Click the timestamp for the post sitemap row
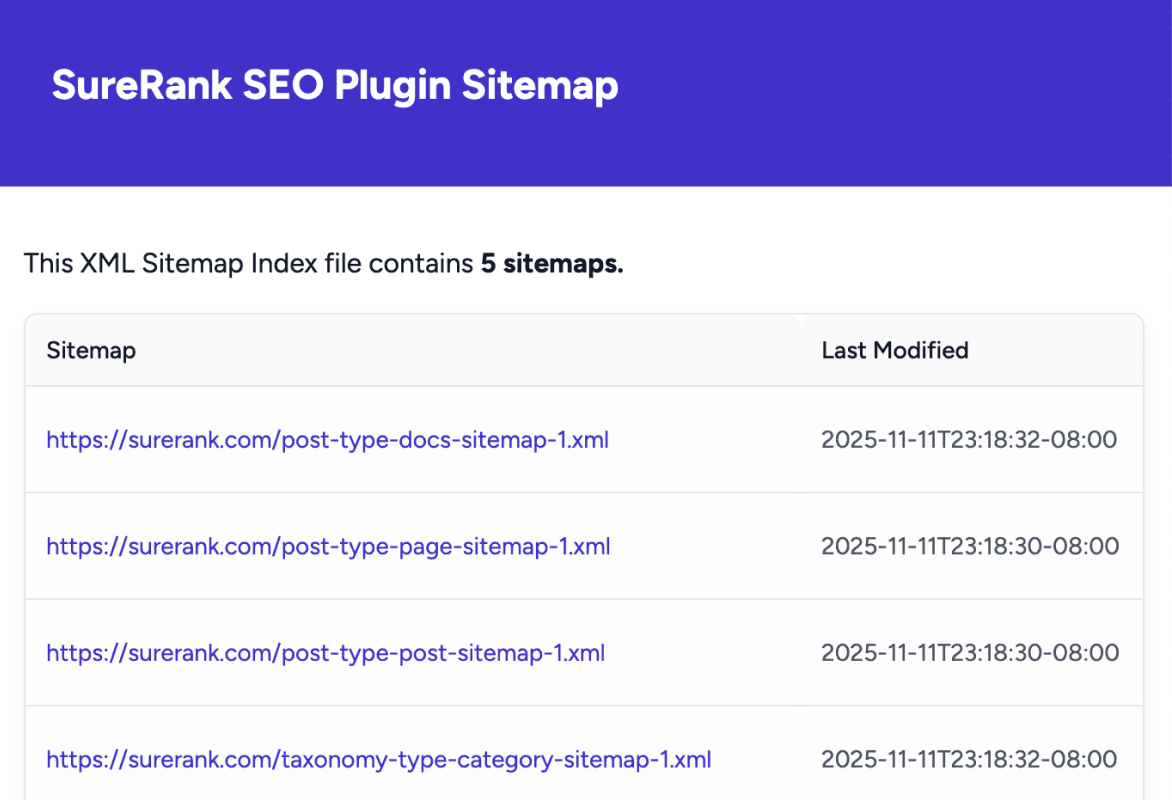The height and width of the screenshot is (800, 1172). (969, 652)
